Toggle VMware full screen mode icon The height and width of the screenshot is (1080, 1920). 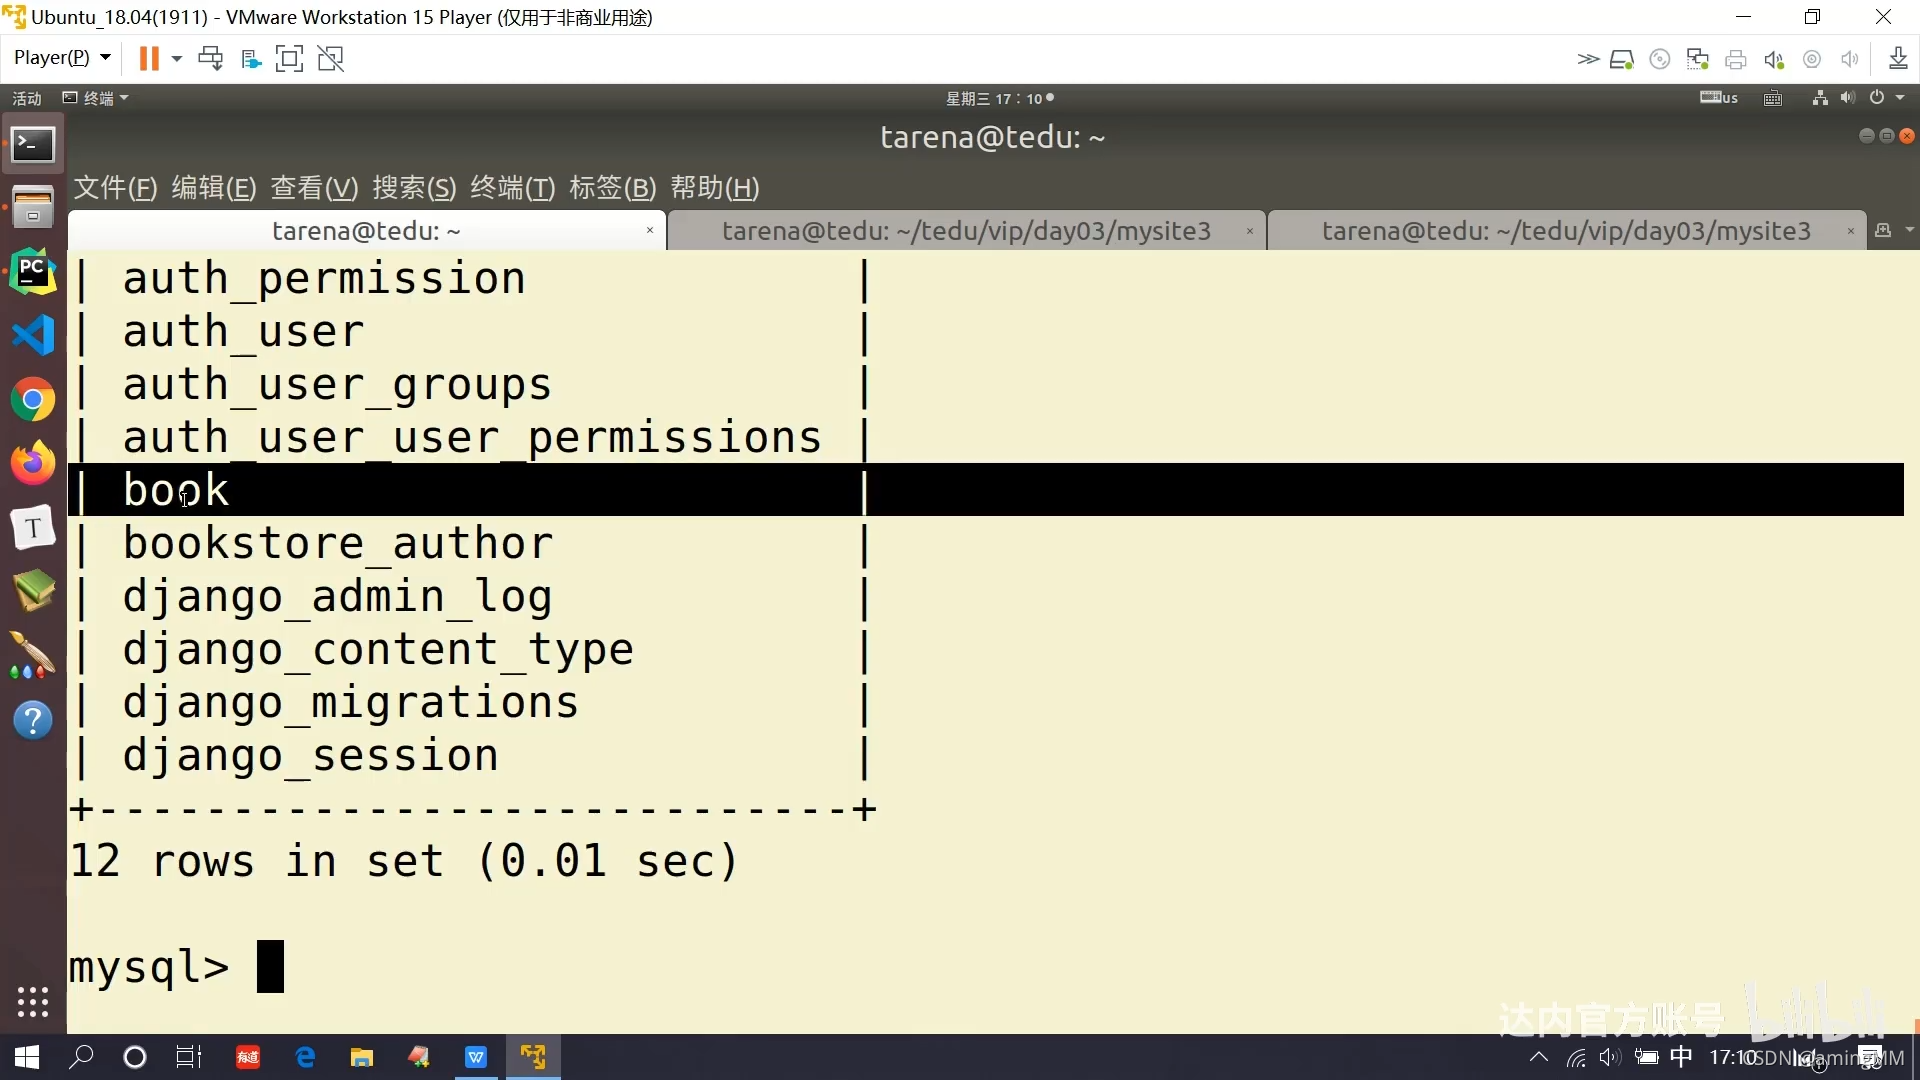(x=289, y=58)
